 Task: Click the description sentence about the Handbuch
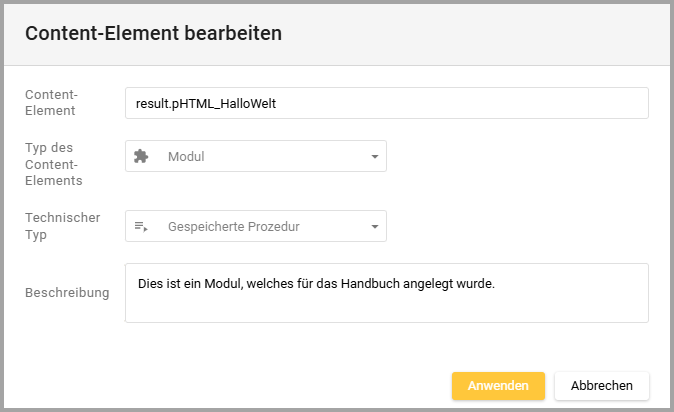coord(316,284)
